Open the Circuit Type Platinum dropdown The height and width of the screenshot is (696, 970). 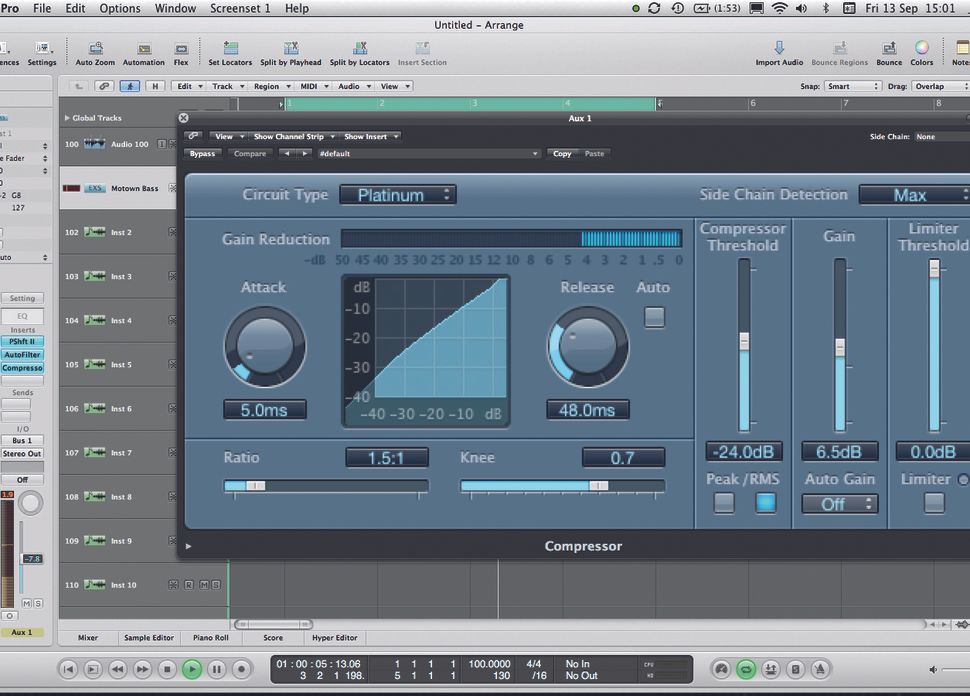(x=397, y=194)
